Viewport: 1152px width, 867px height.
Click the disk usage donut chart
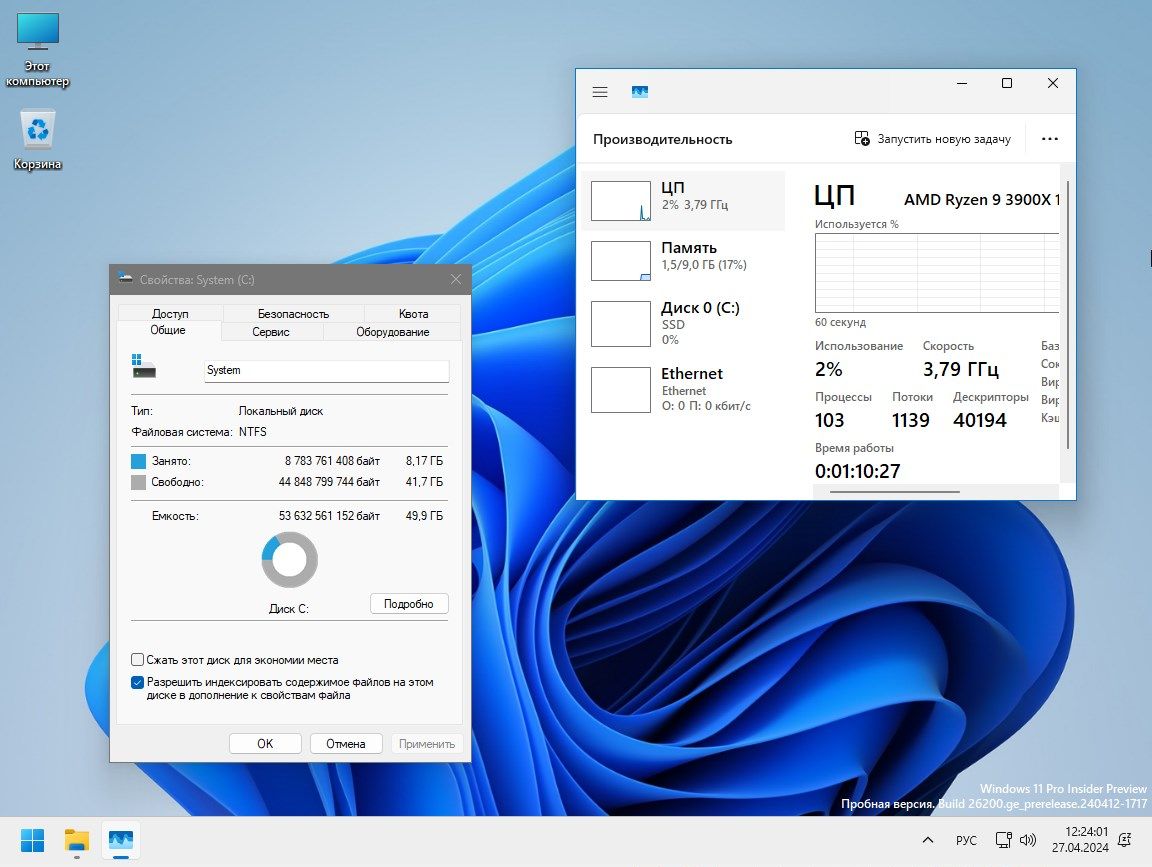[x=289, y=560]
